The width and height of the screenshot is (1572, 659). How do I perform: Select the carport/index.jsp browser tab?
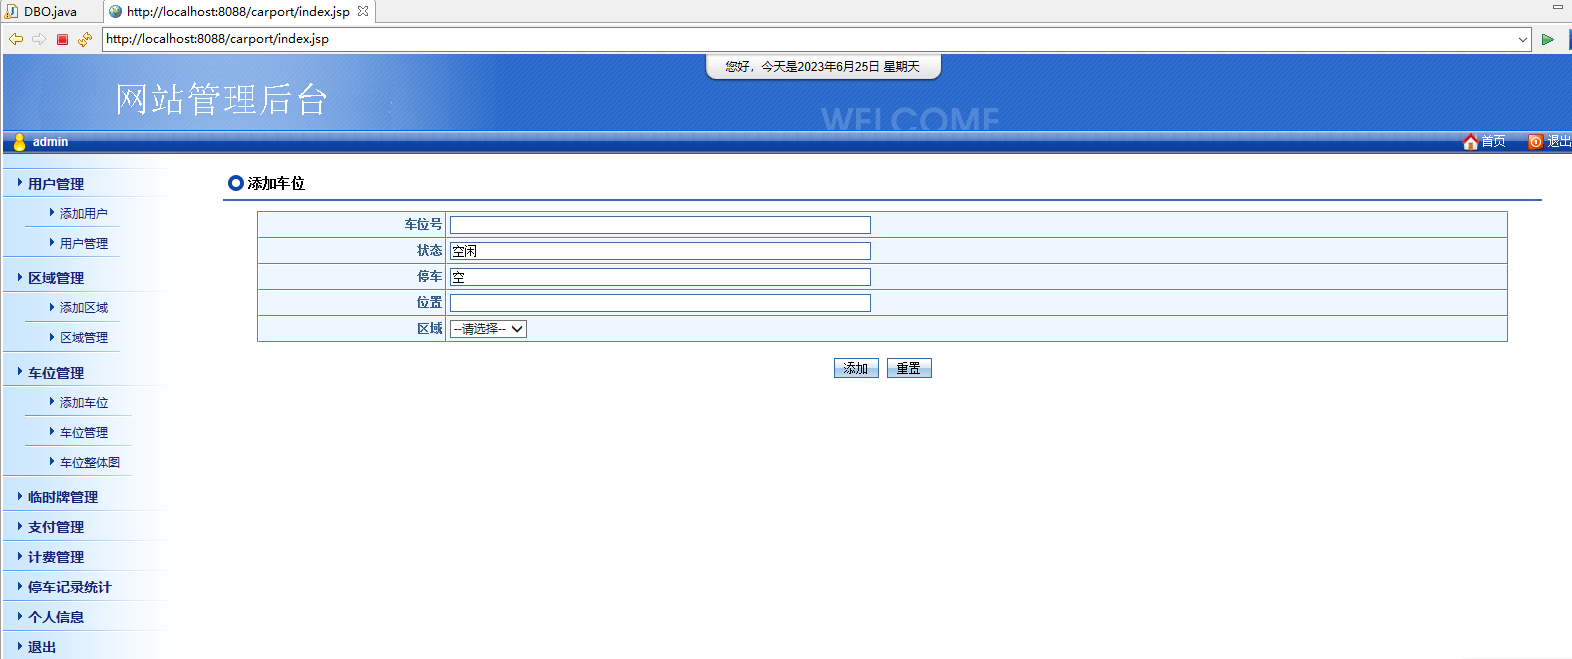(x=238, y=12)
